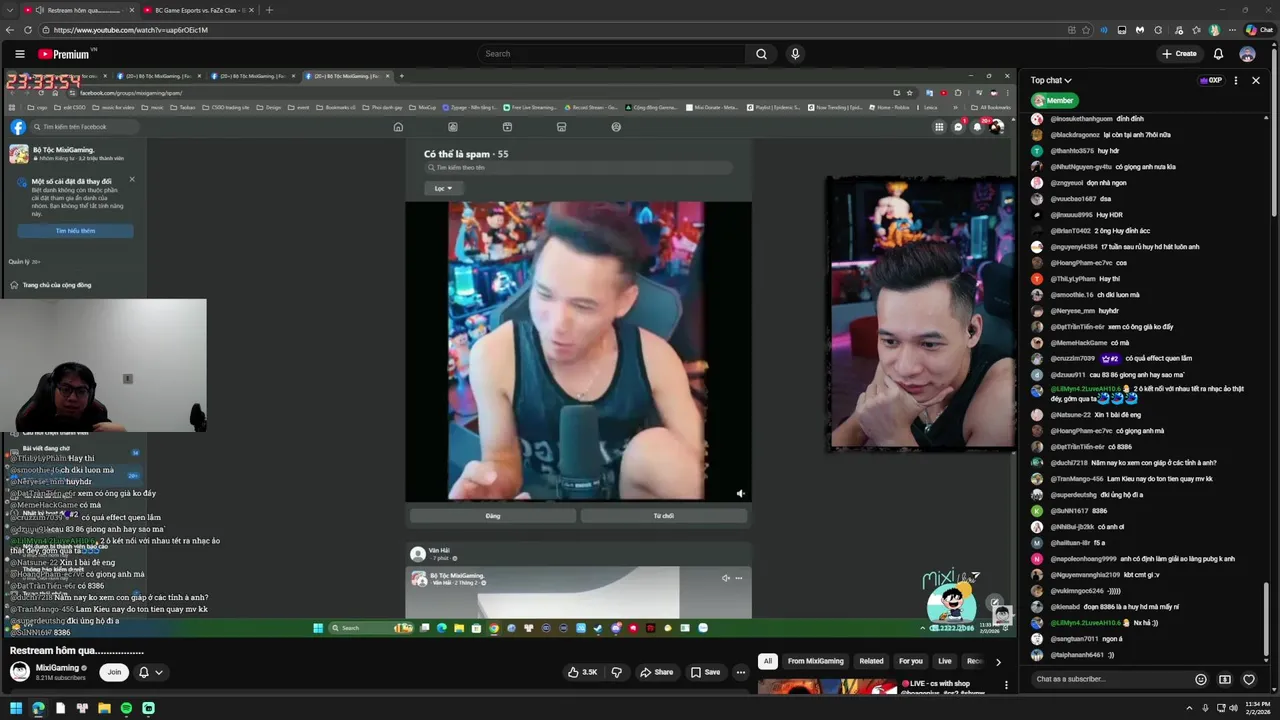Save the video to a playlist
The width and height of the screenshot is (1280, 720).
pyautogui.click(x=705, y=672)
